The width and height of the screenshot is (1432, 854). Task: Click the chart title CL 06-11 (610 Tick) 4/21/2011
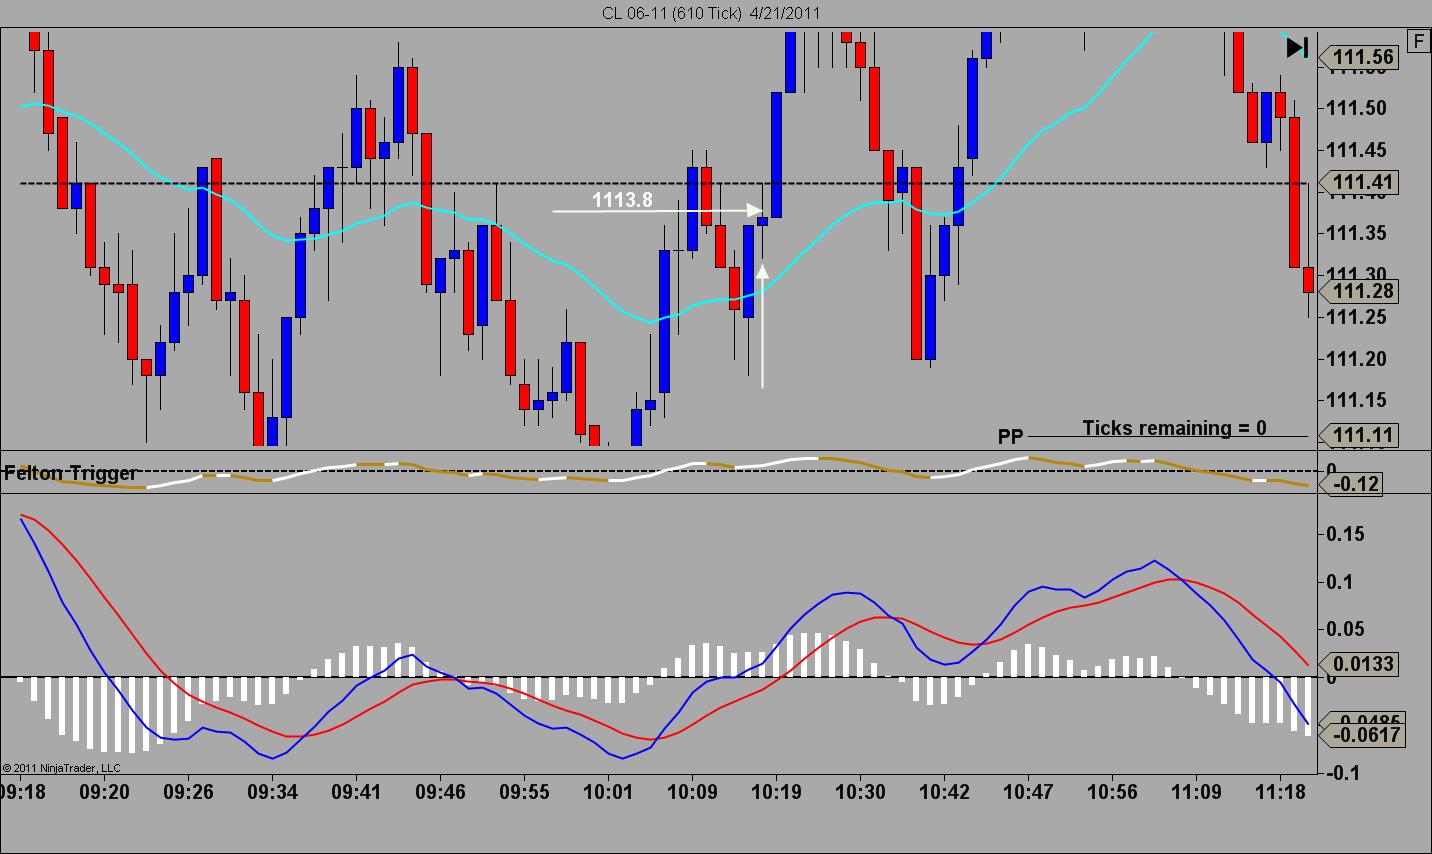click(711, 13)
